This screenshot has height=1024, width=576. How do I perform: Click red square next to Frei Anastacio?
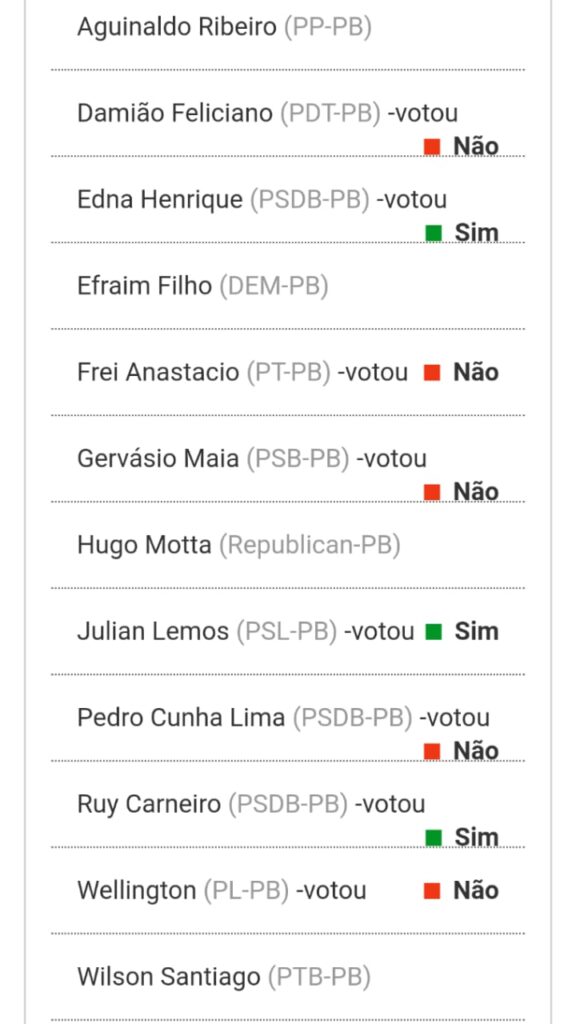coord(432,373)
